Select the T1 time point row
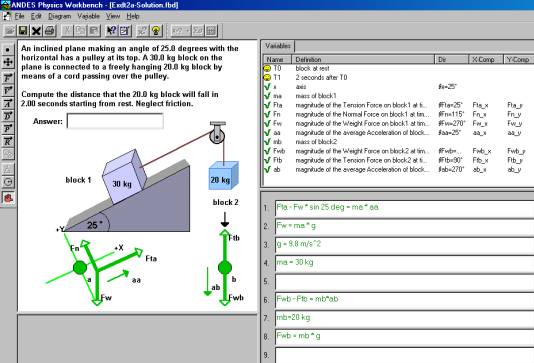The image size is (534, 363). tap(398, 78)
